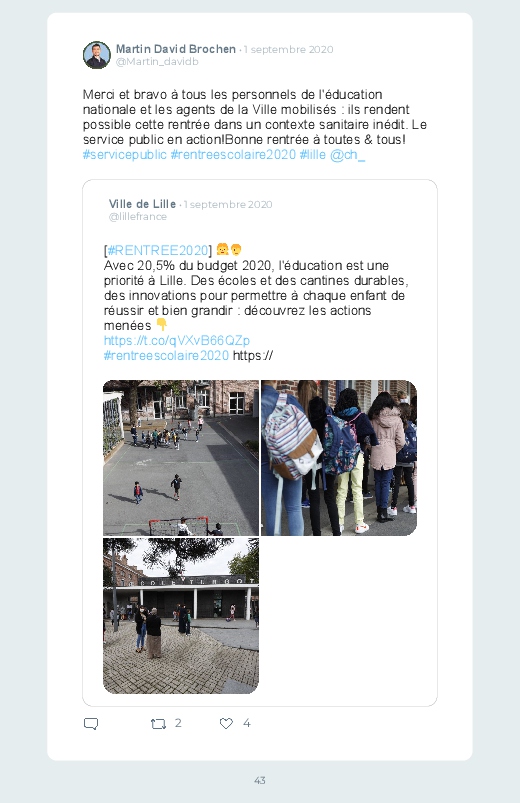Open the Ecole Turgot entrance photo
The width and height of the screenshot is (520, 803).
[181, 616]
